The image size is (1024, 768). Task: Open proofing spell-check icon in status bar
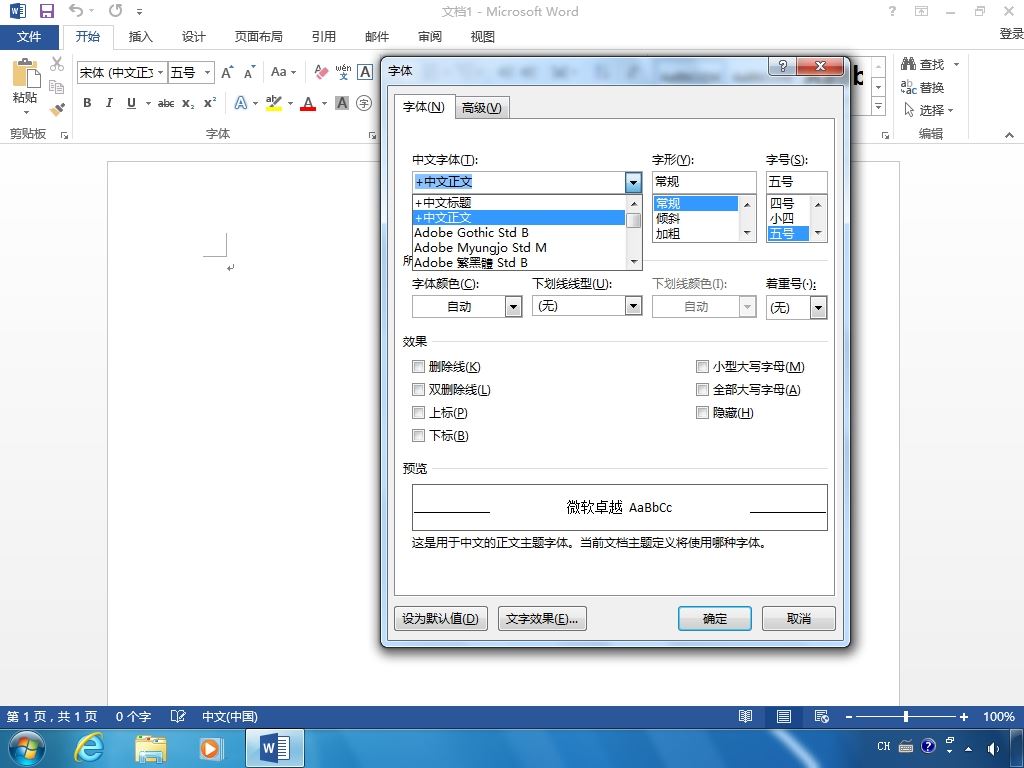[178, 716]
